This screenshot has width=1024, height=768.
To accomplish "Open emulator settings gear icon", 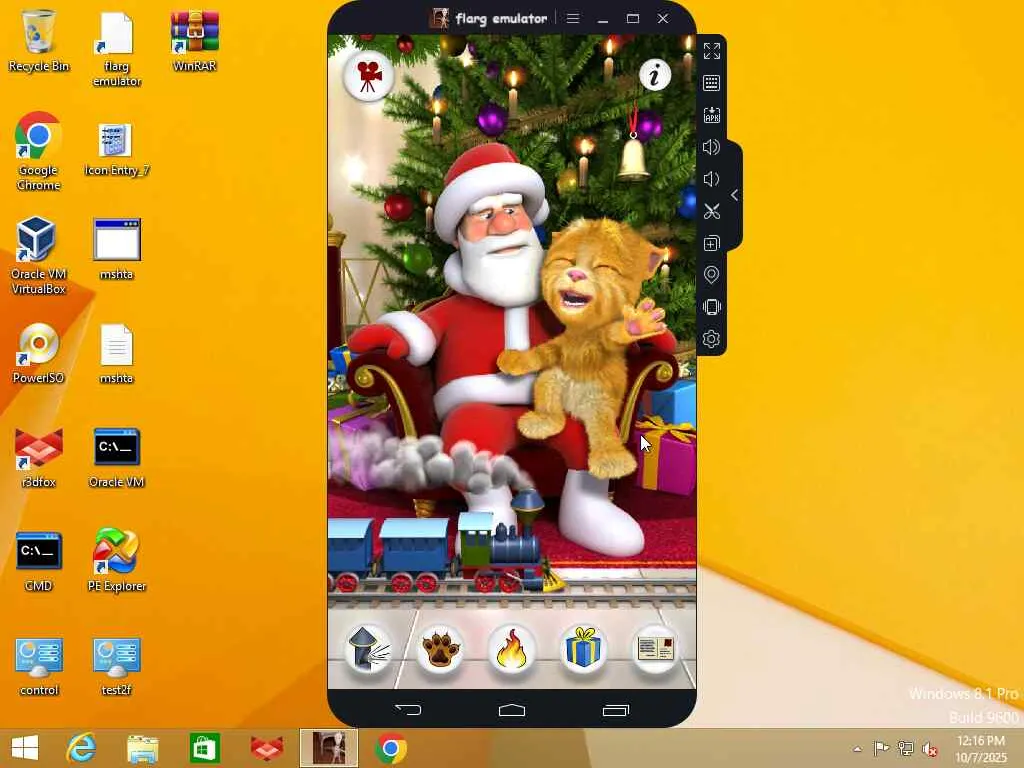I will 711,339.
